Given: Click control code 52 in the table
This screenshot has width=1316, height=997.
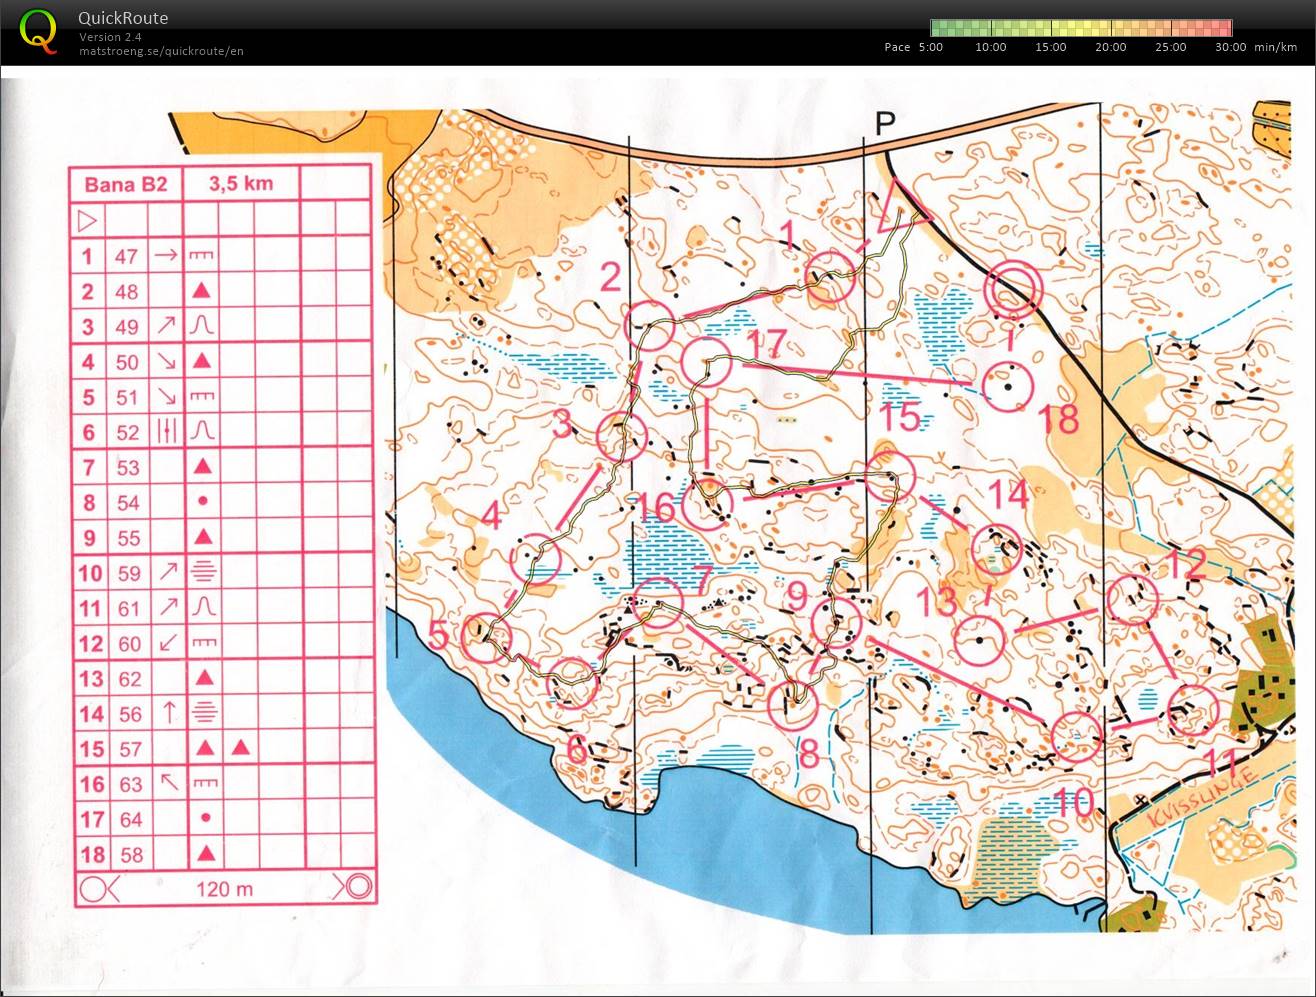Looking at the screenshot, I should tap(128, 432).
